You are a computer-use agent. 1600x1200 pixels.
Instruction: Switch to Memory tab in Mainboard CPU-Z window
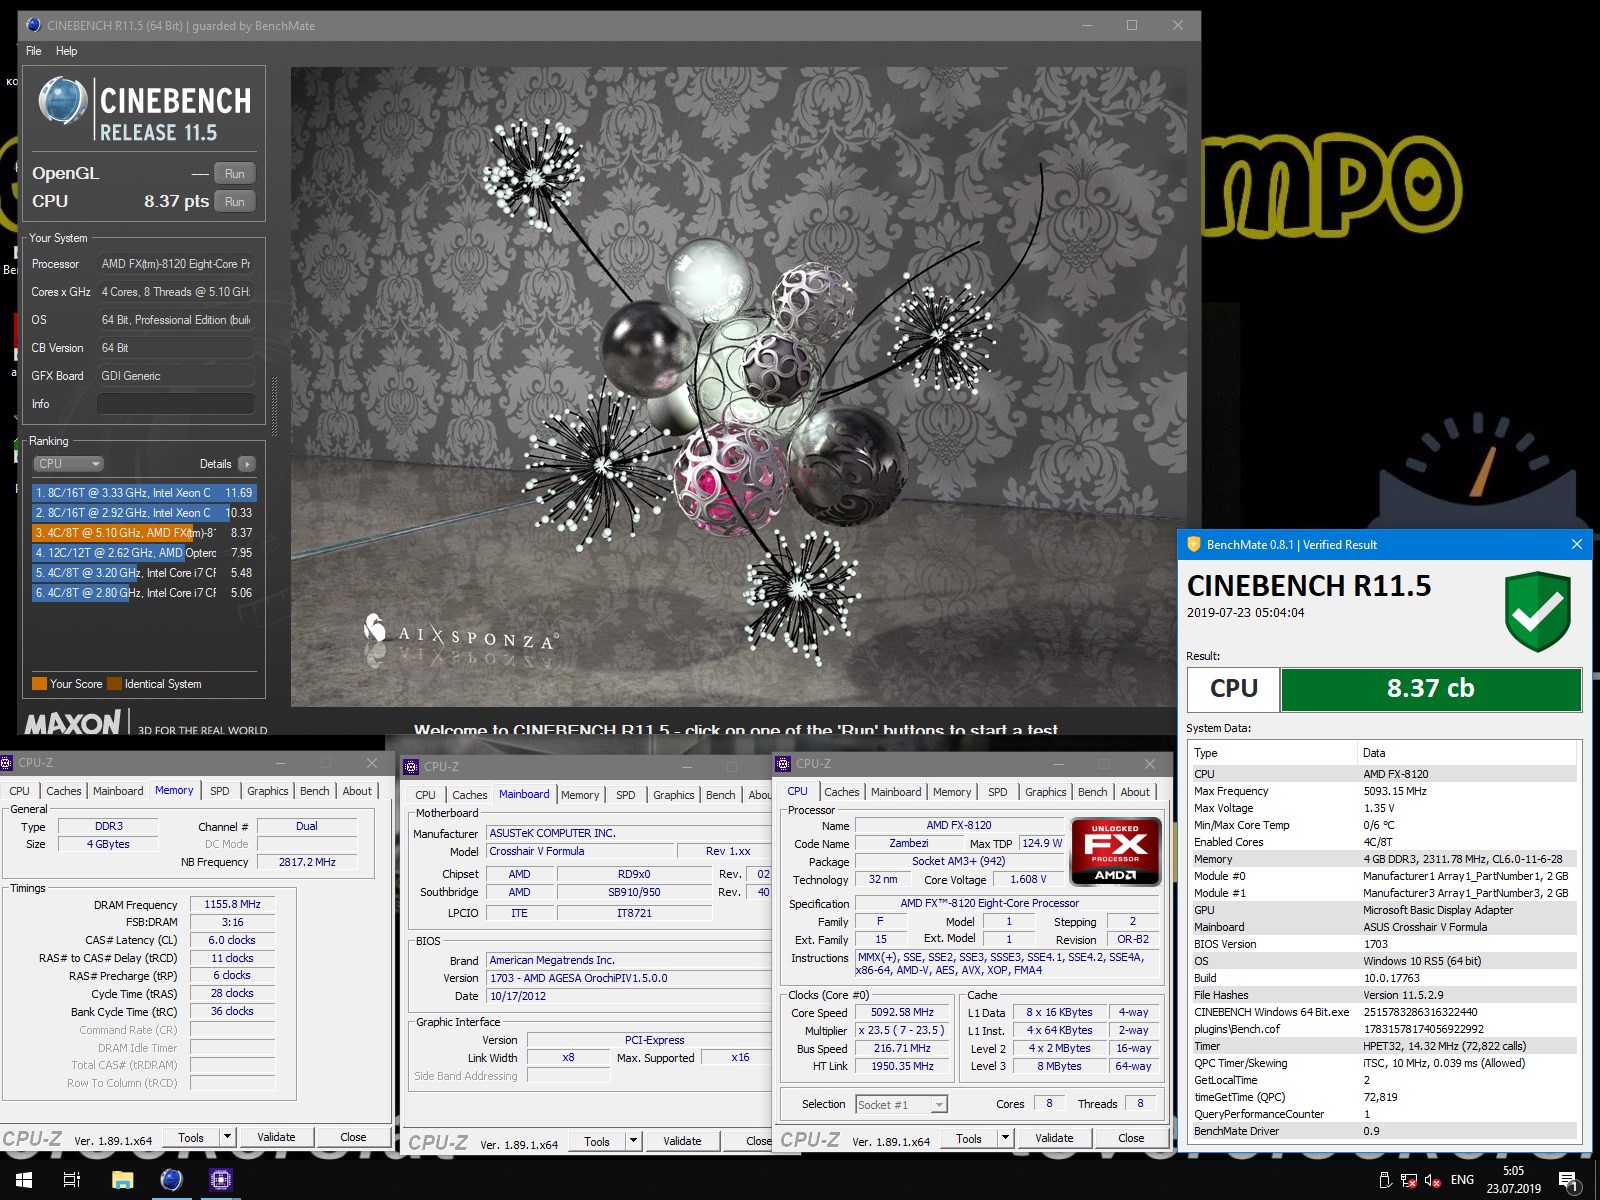point(580,795)
